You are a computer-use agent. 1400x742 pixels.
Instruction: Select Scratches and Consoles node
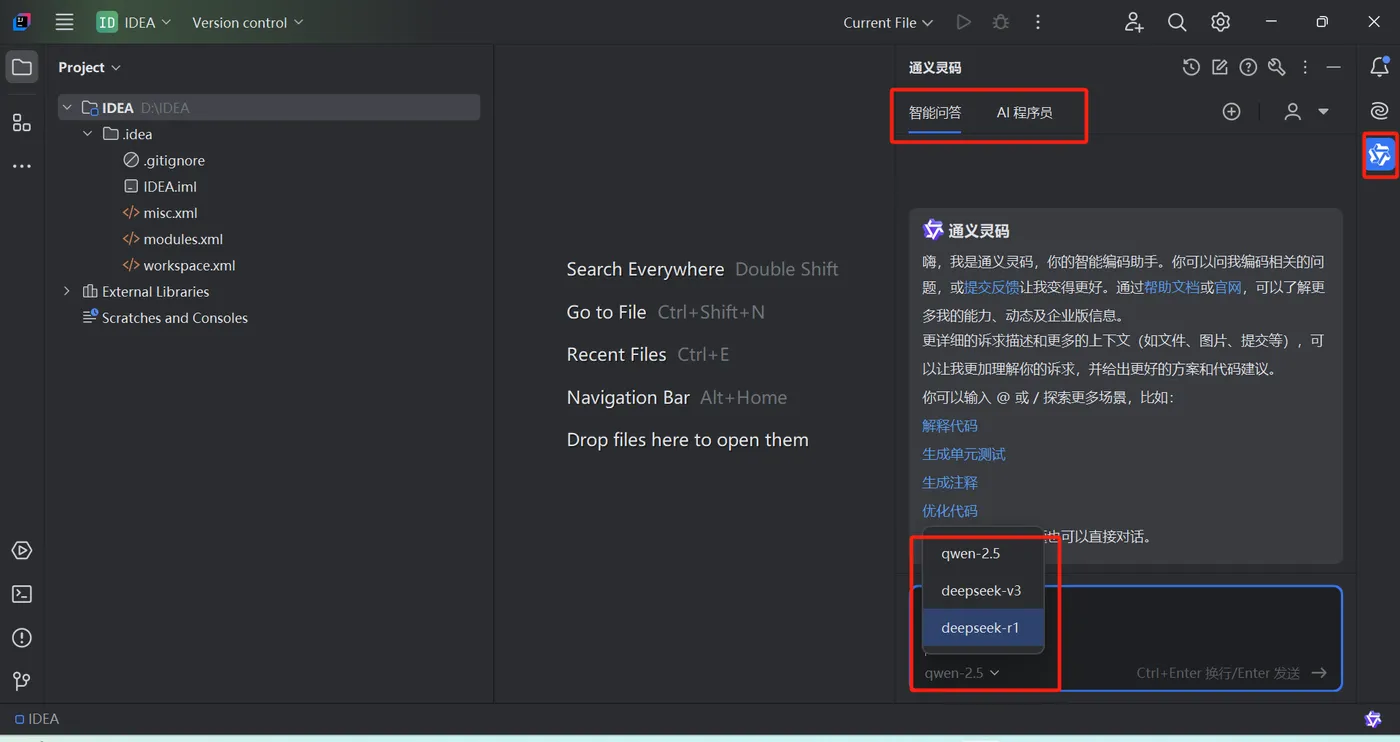click(165, 318)
